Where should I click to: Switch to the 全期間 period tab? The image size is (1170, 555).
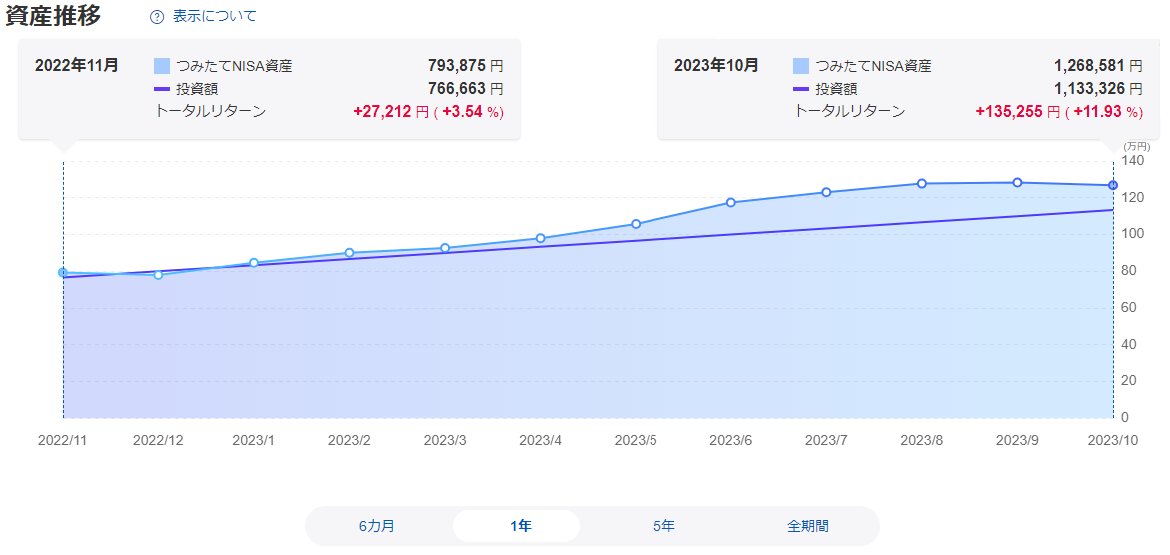[807, 526]
